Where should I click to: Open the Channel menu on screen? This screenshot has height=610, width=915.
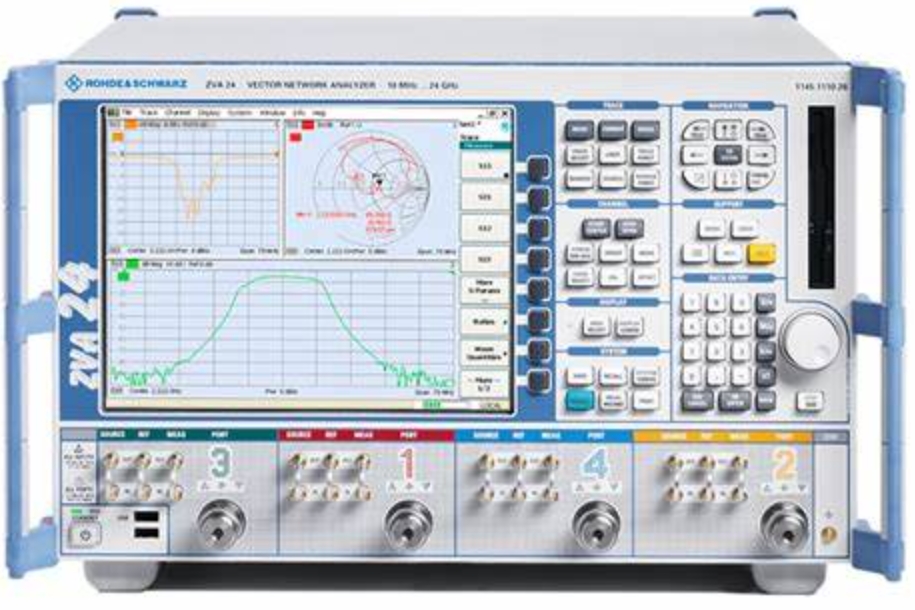tap(177, 113)
